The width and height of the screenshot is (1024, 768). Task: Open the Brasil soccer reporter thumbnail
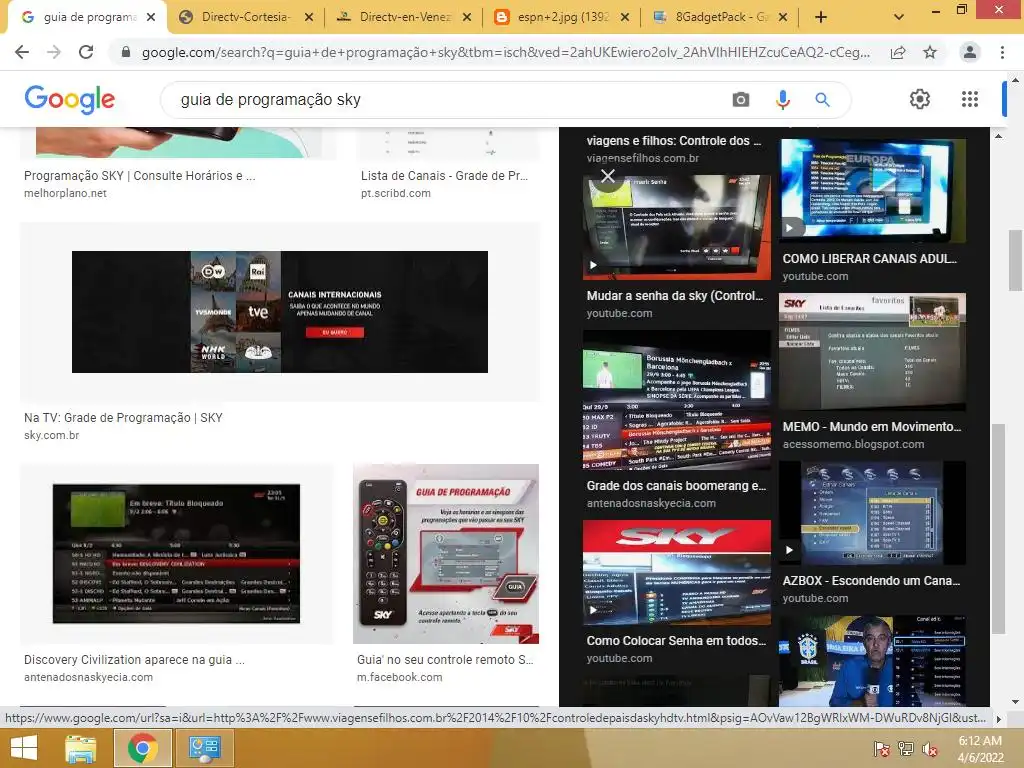coord(872,661)
